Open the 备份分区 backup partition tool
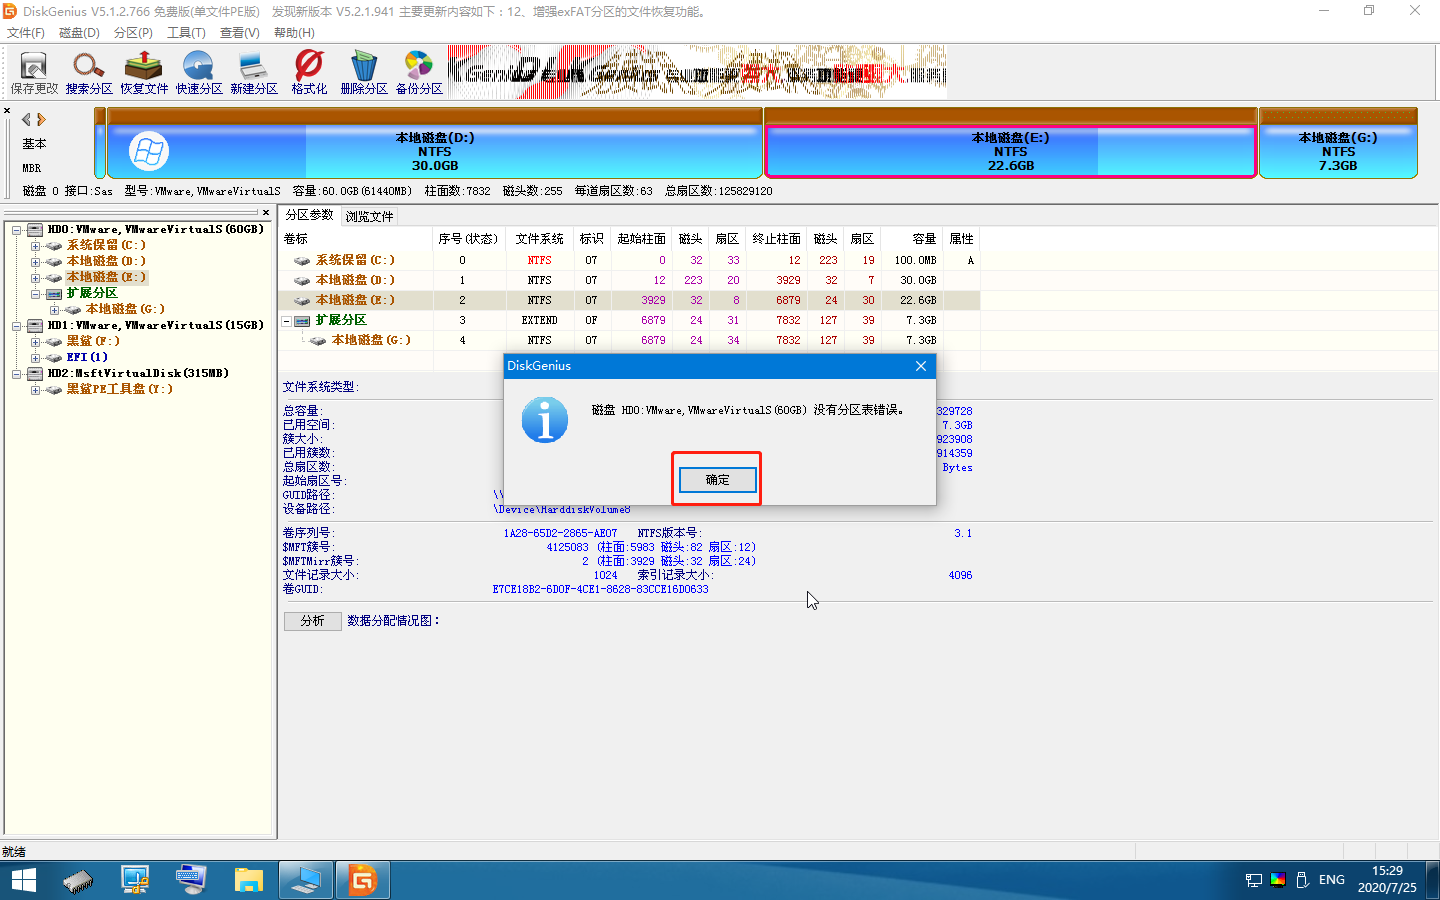Viewport: 1440px width, 900px height. coord(419,72)
